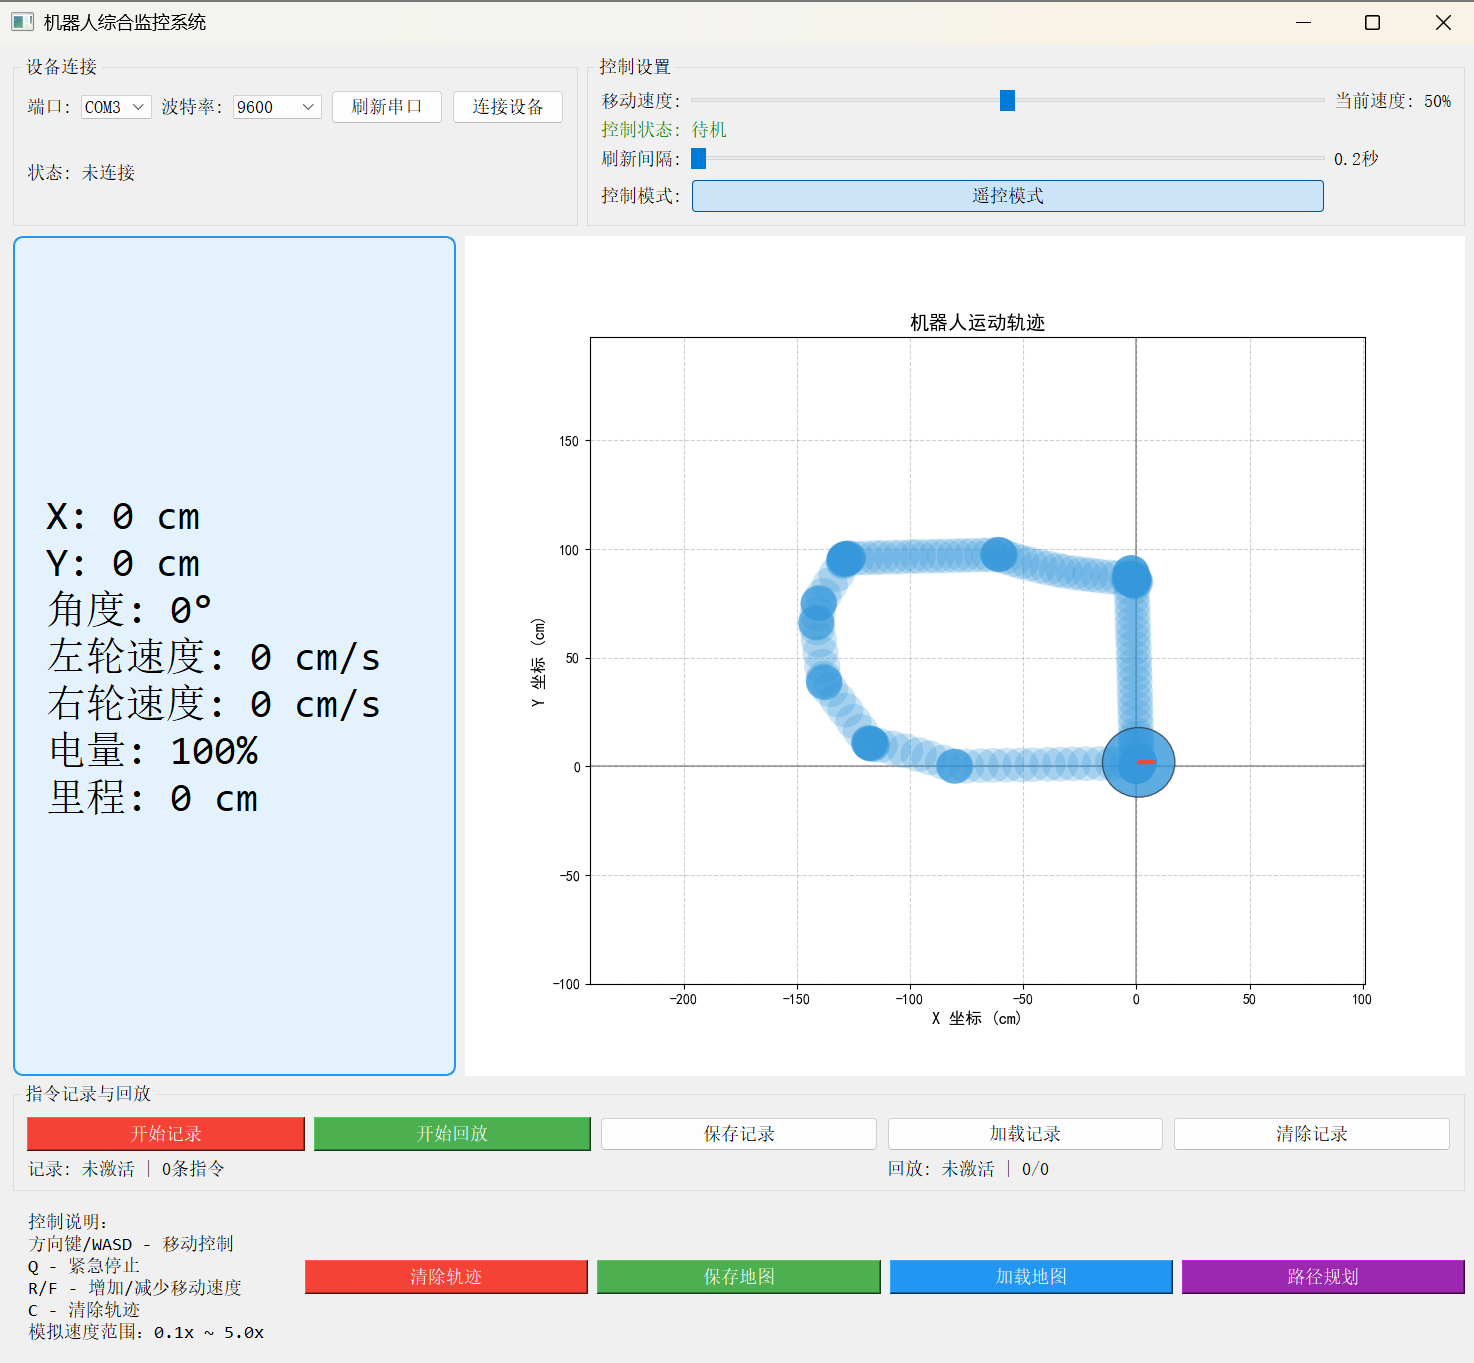Maximize the window
Screen dimensions: 1474x1363
tap(1373, 22)
